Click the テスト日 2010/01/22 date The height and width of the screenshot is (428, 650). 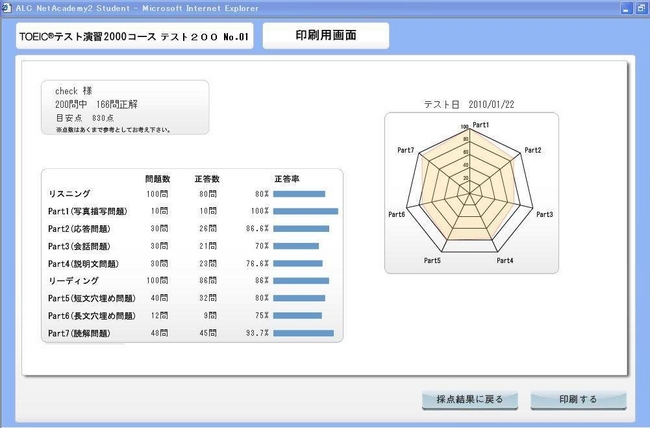click(x=469, y=105)
